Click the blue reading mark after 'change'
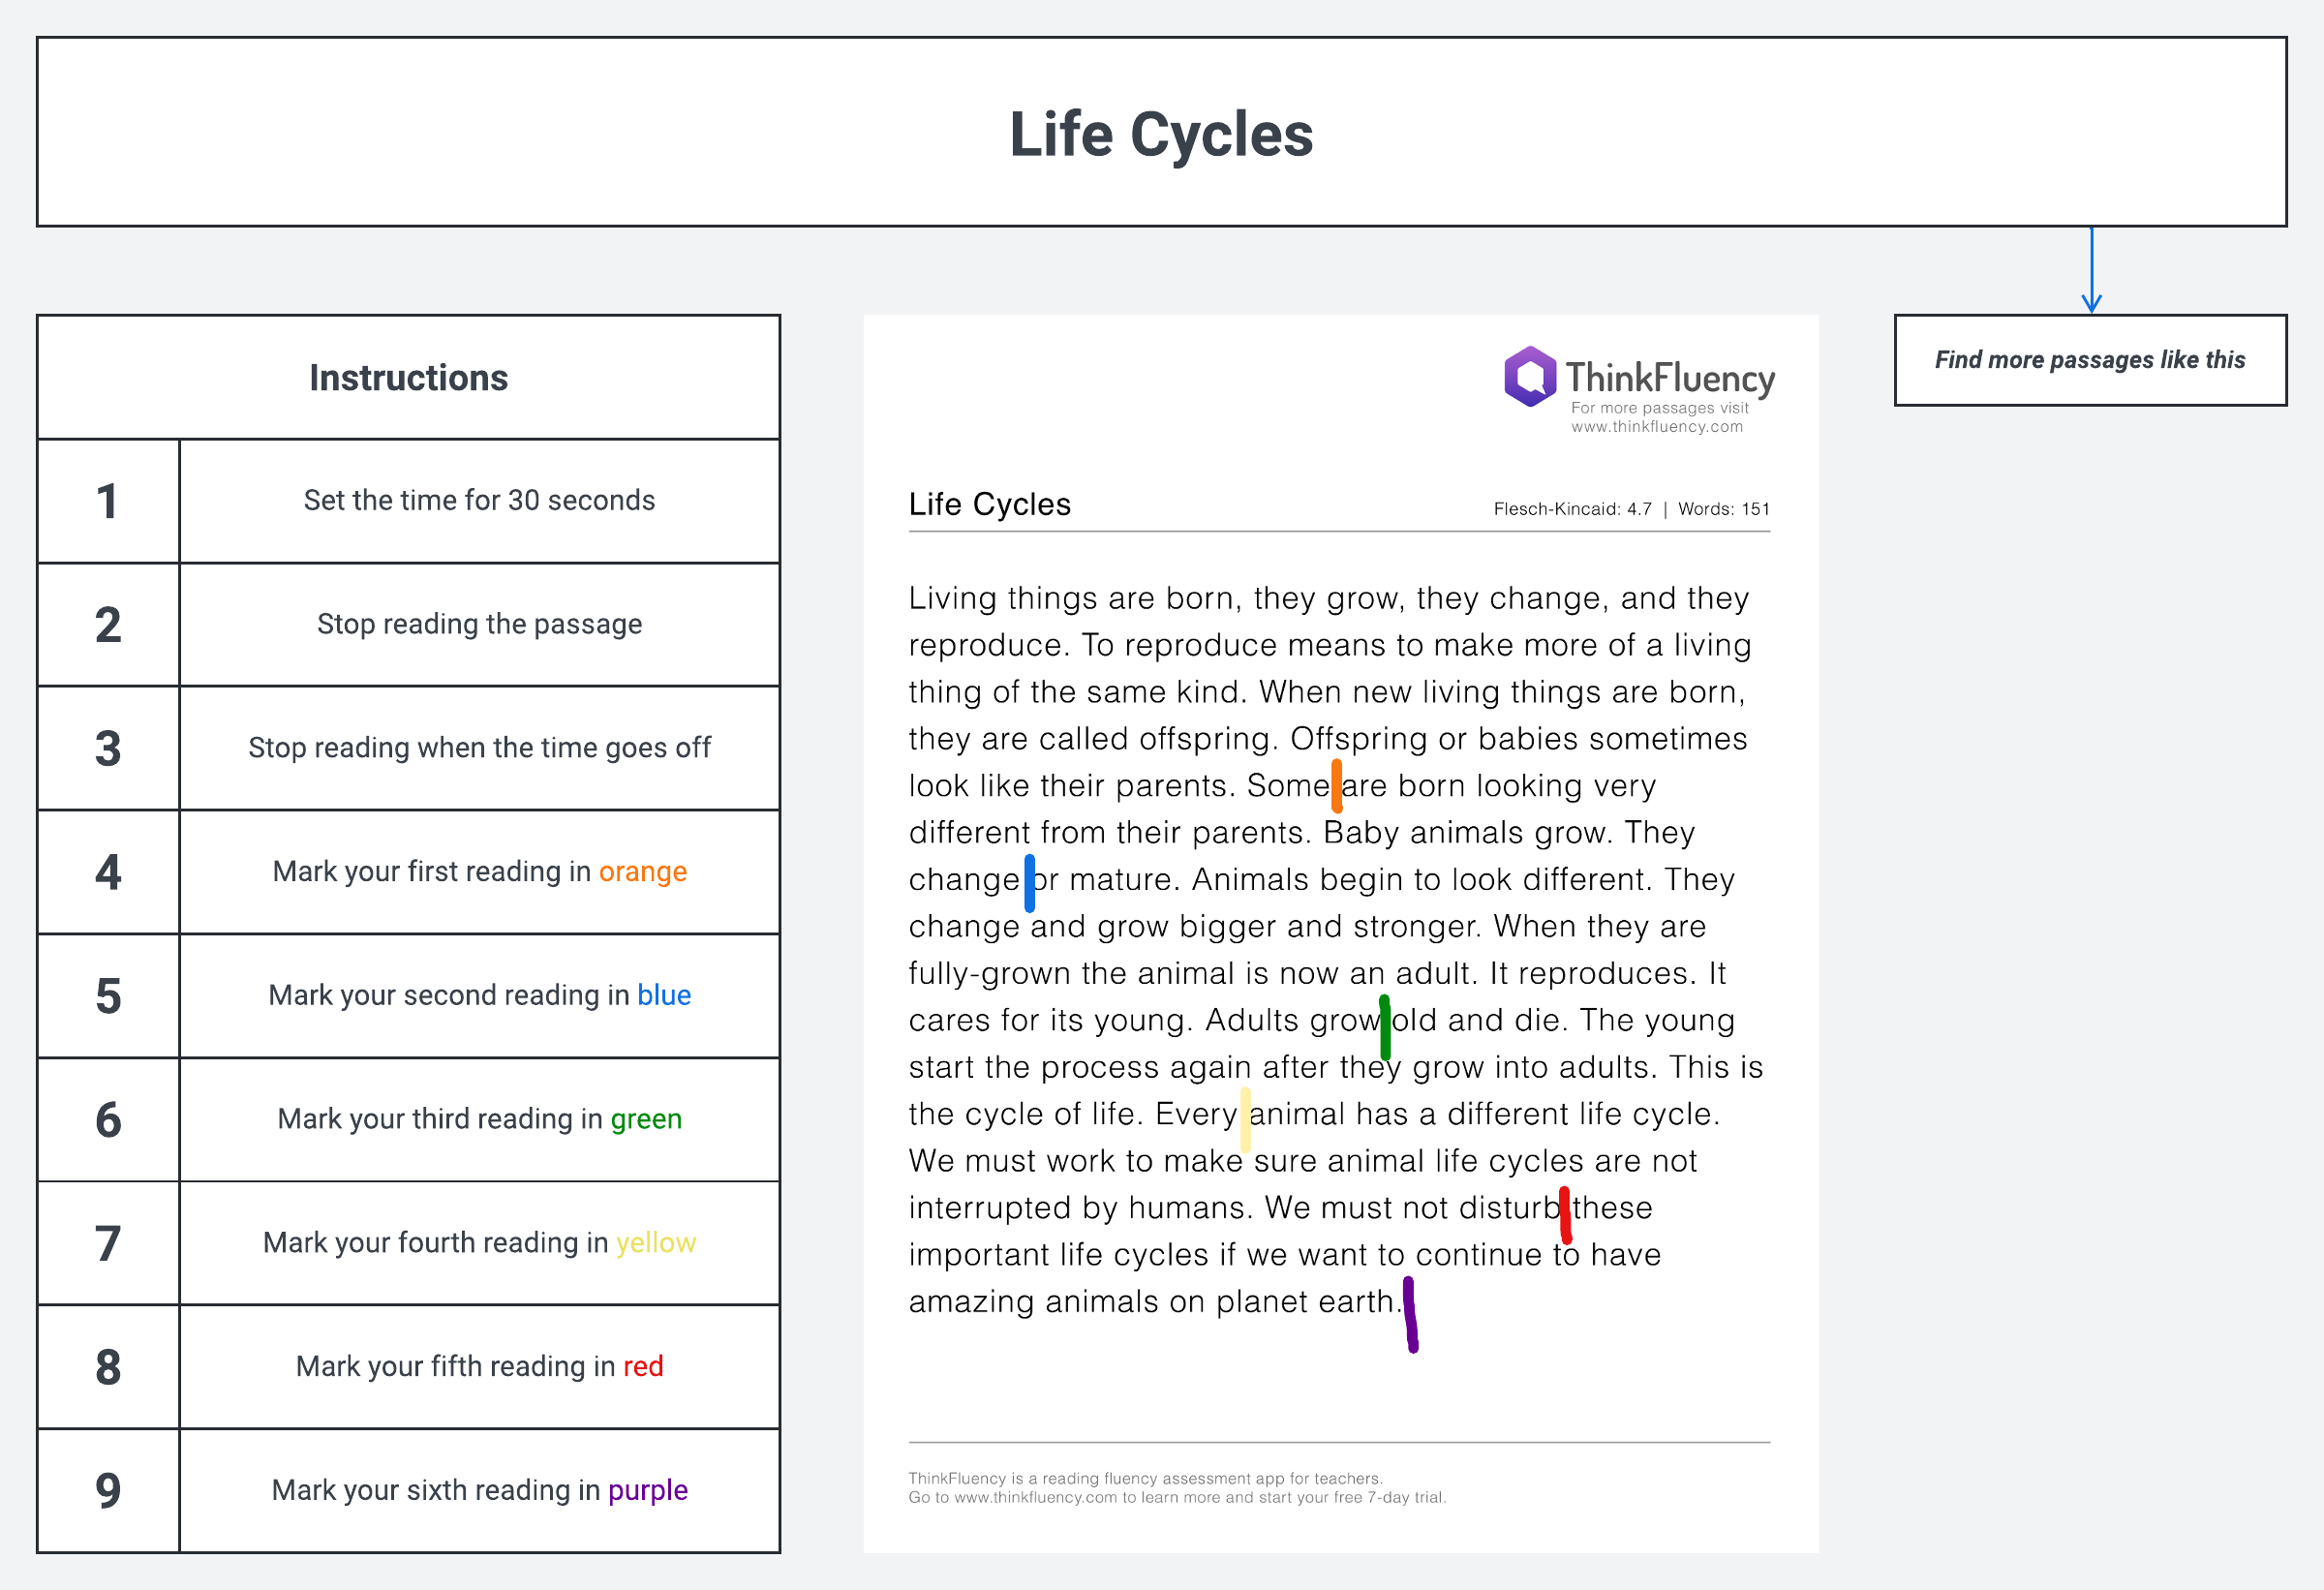Image resolution: width=2324 pixels, height=1590 pixels. [1029, 883]
